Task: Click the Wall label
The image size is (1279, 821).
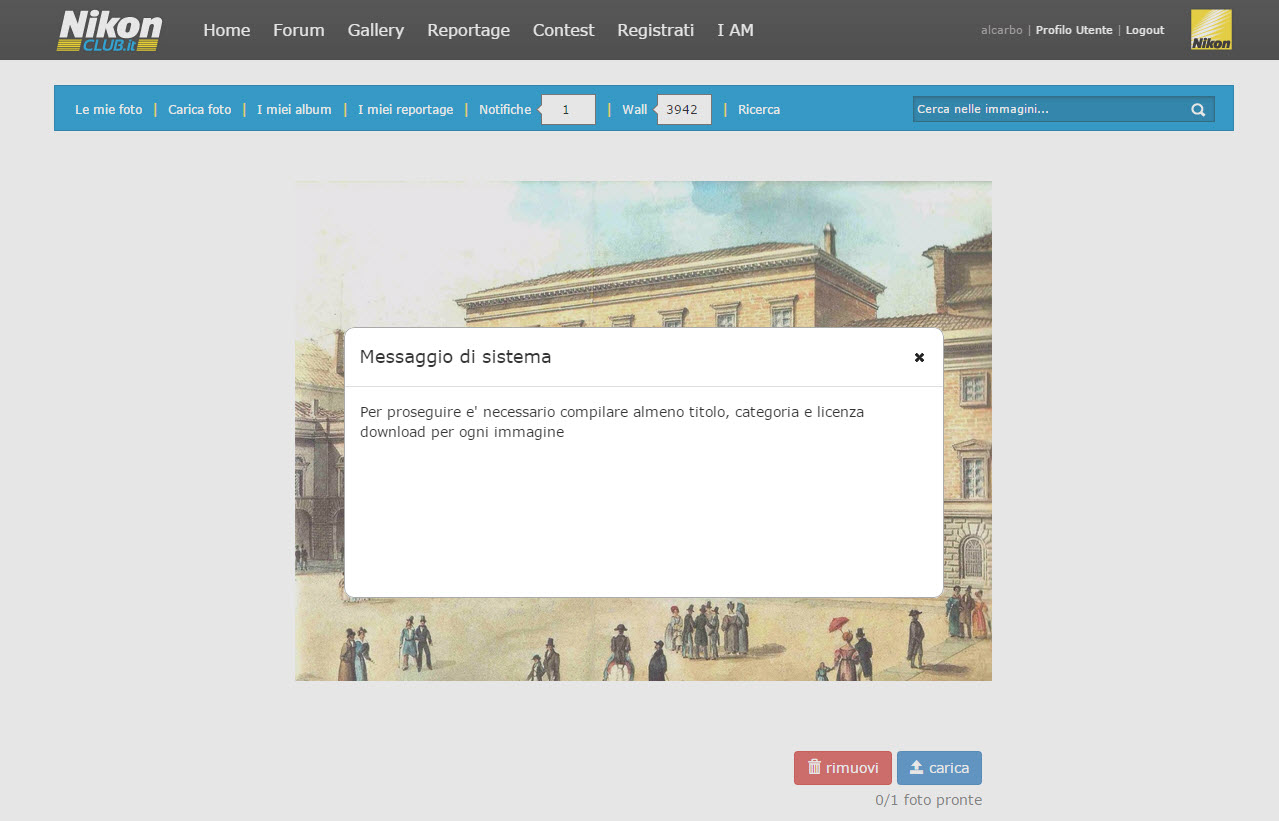Action: pos(635,110)
